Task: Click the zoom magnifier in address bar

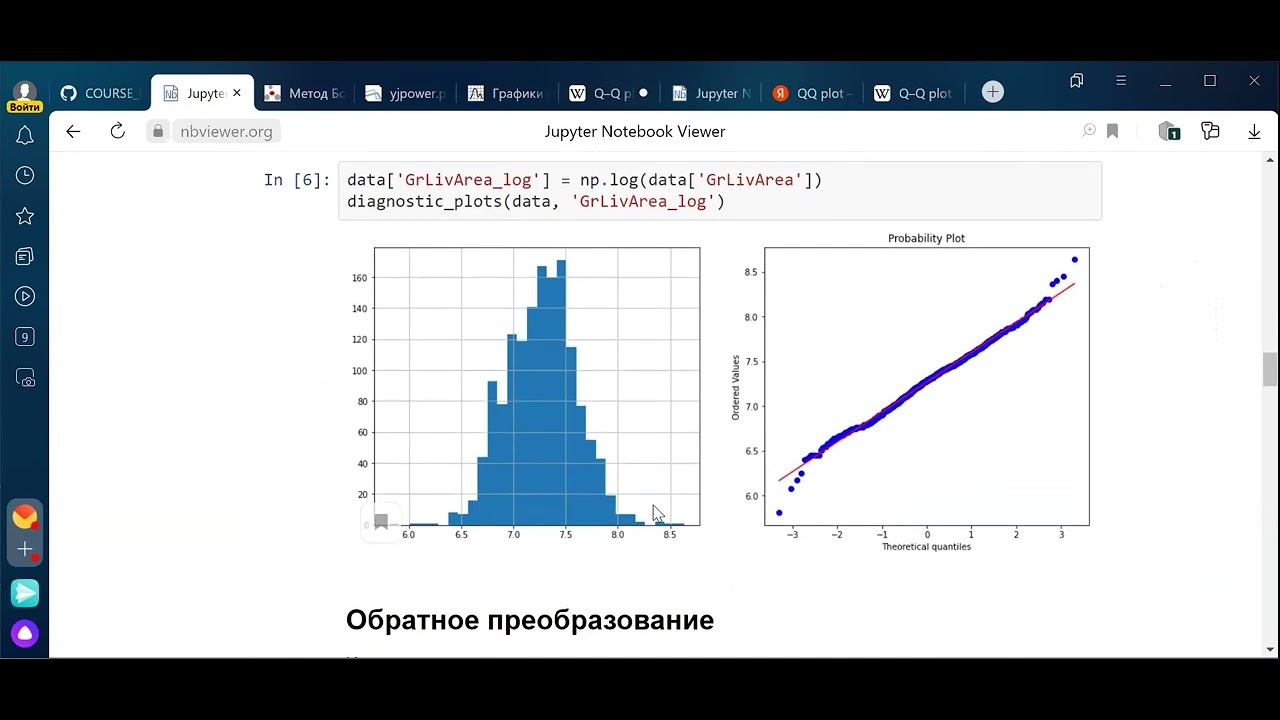Action: pyautogui.click(x=1089, y=131)
